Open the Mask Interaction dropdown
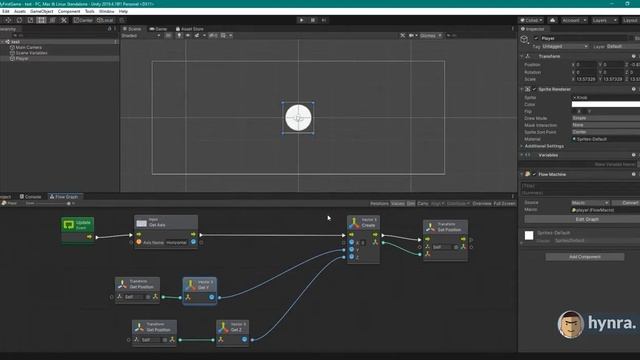 click(606, 125)
